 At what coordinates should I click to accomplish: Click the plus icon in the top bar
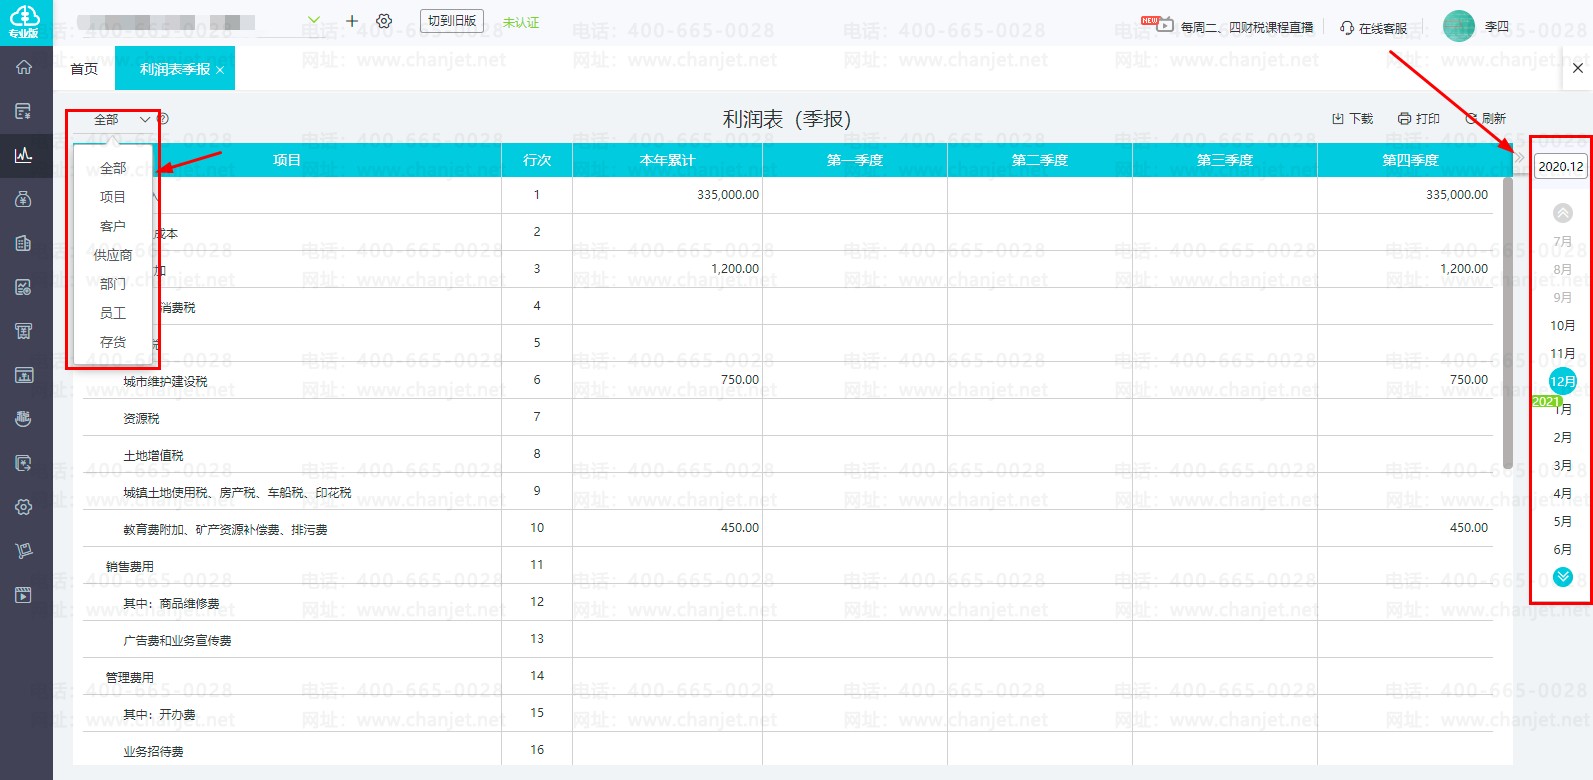point(352,21)
